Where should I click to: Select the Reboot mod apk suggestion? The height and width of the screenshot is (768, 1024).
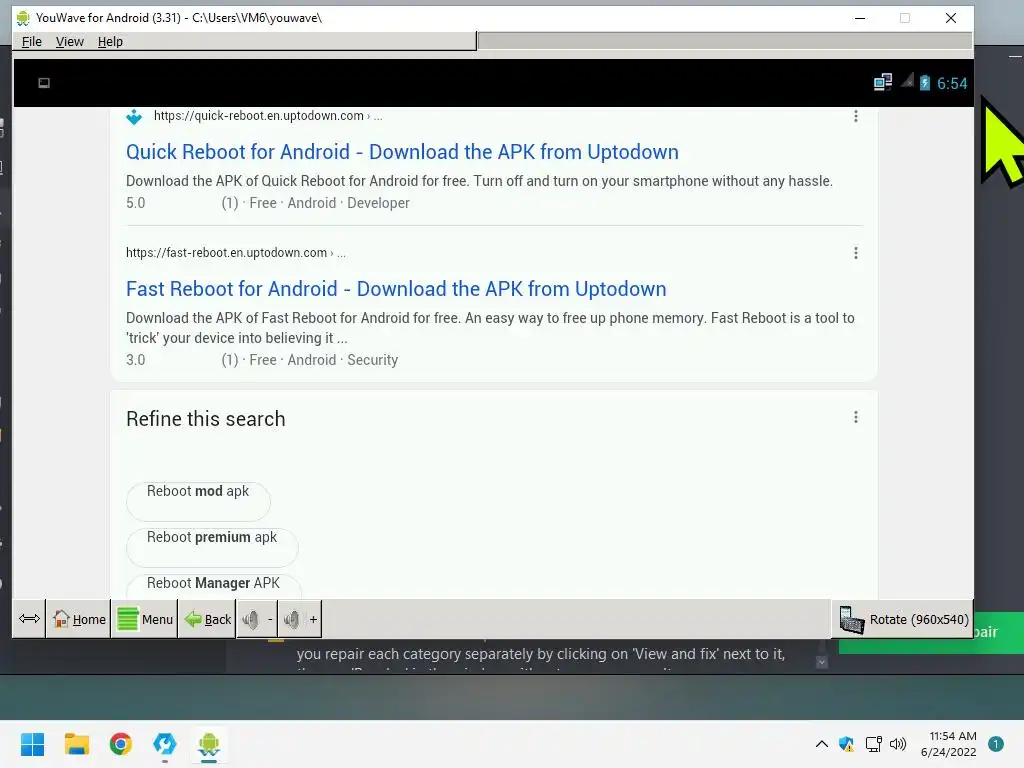tap(198, 500)
